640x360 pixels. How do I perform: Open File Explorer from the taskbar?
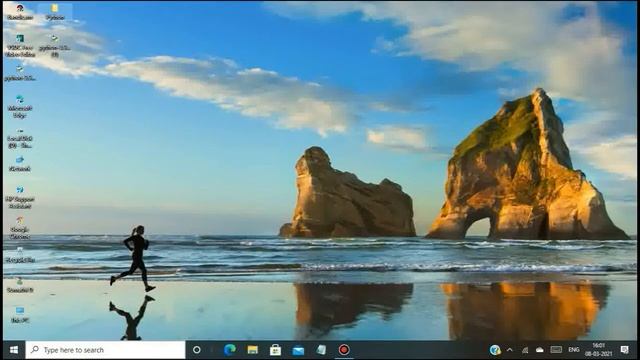253,350
